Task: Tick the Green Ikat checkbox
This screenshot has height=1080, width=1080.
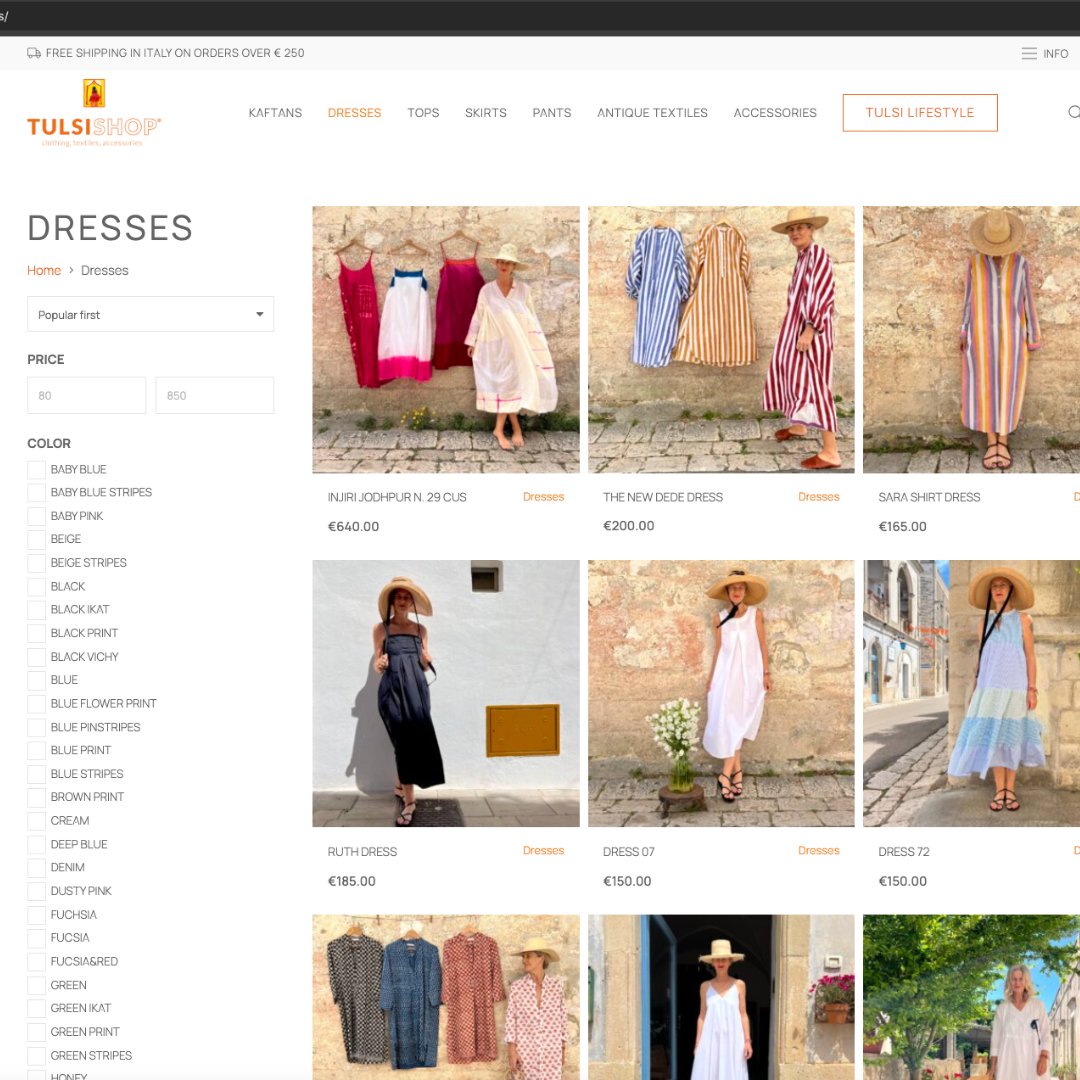Action: pos(37,1008)
